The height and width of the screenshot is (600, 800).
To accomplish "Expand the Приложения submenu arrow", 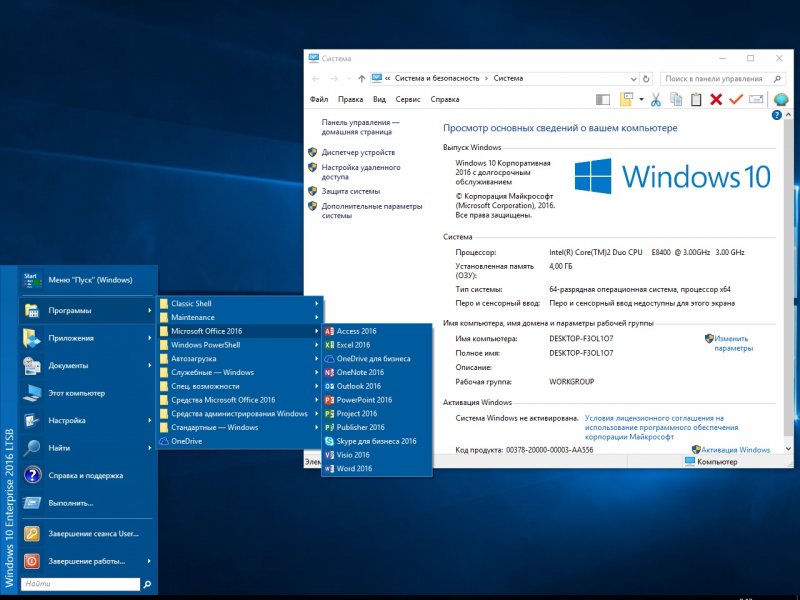I will click(149, 338).
